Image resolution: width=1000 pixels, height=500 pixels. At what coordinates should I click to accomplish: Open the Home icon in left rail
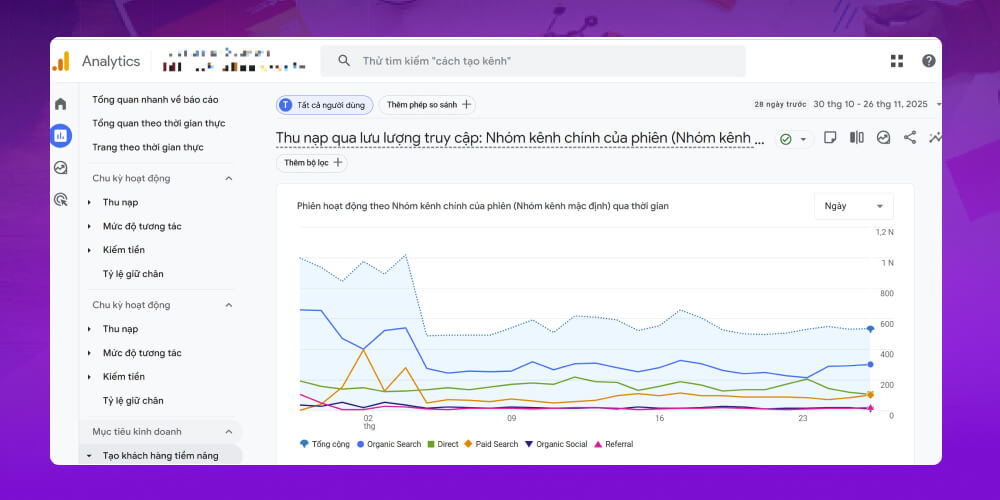(61, 104)
